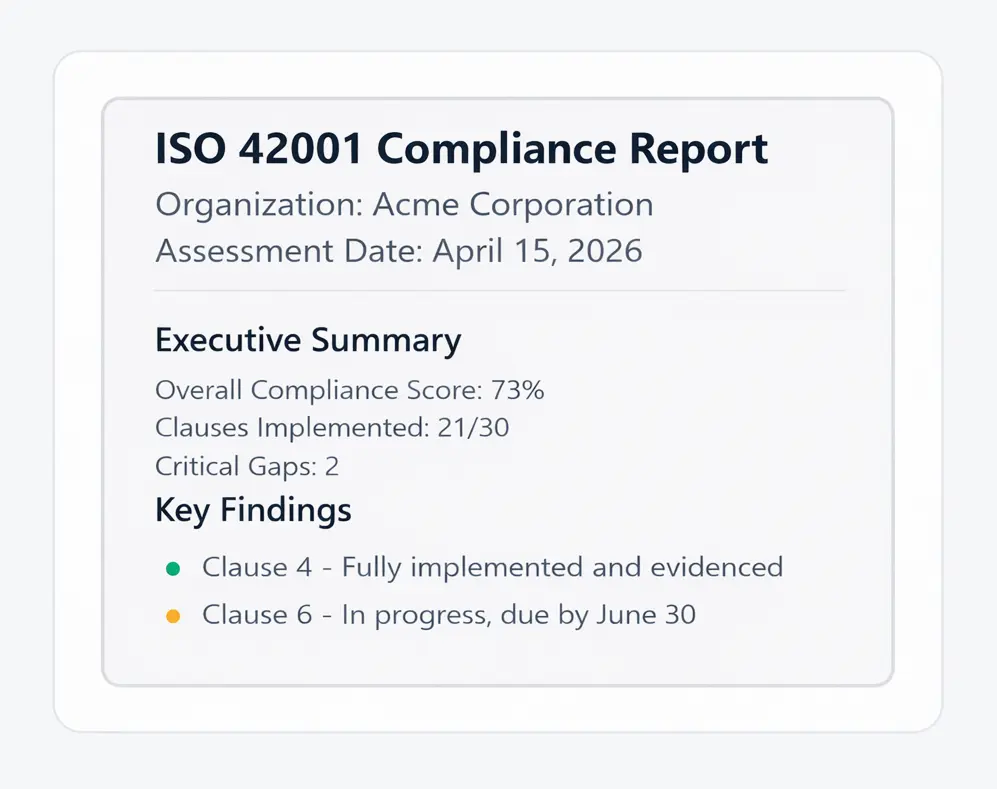
Task: Click the Critical Gaps line
Action: click(248, 466)
